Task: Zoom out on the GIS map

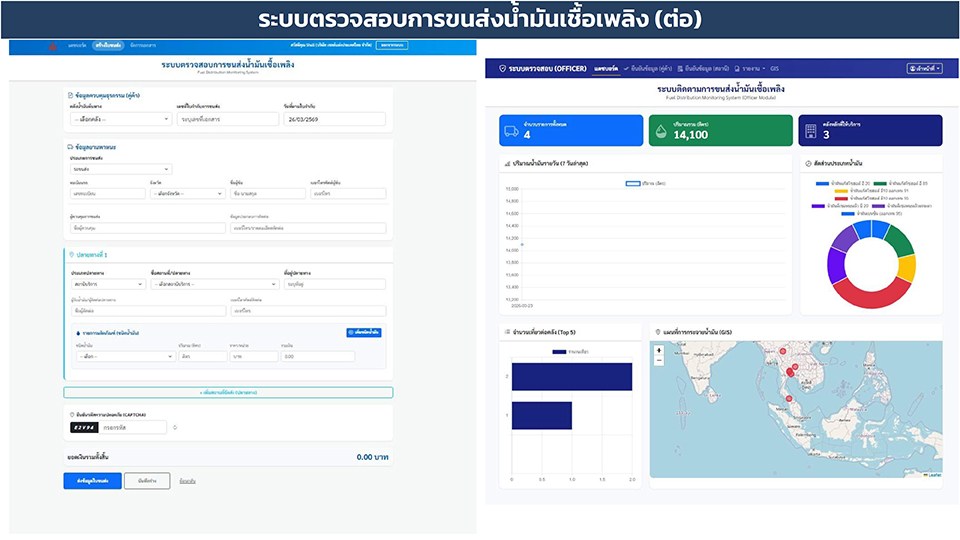Action: click(657, 361)
